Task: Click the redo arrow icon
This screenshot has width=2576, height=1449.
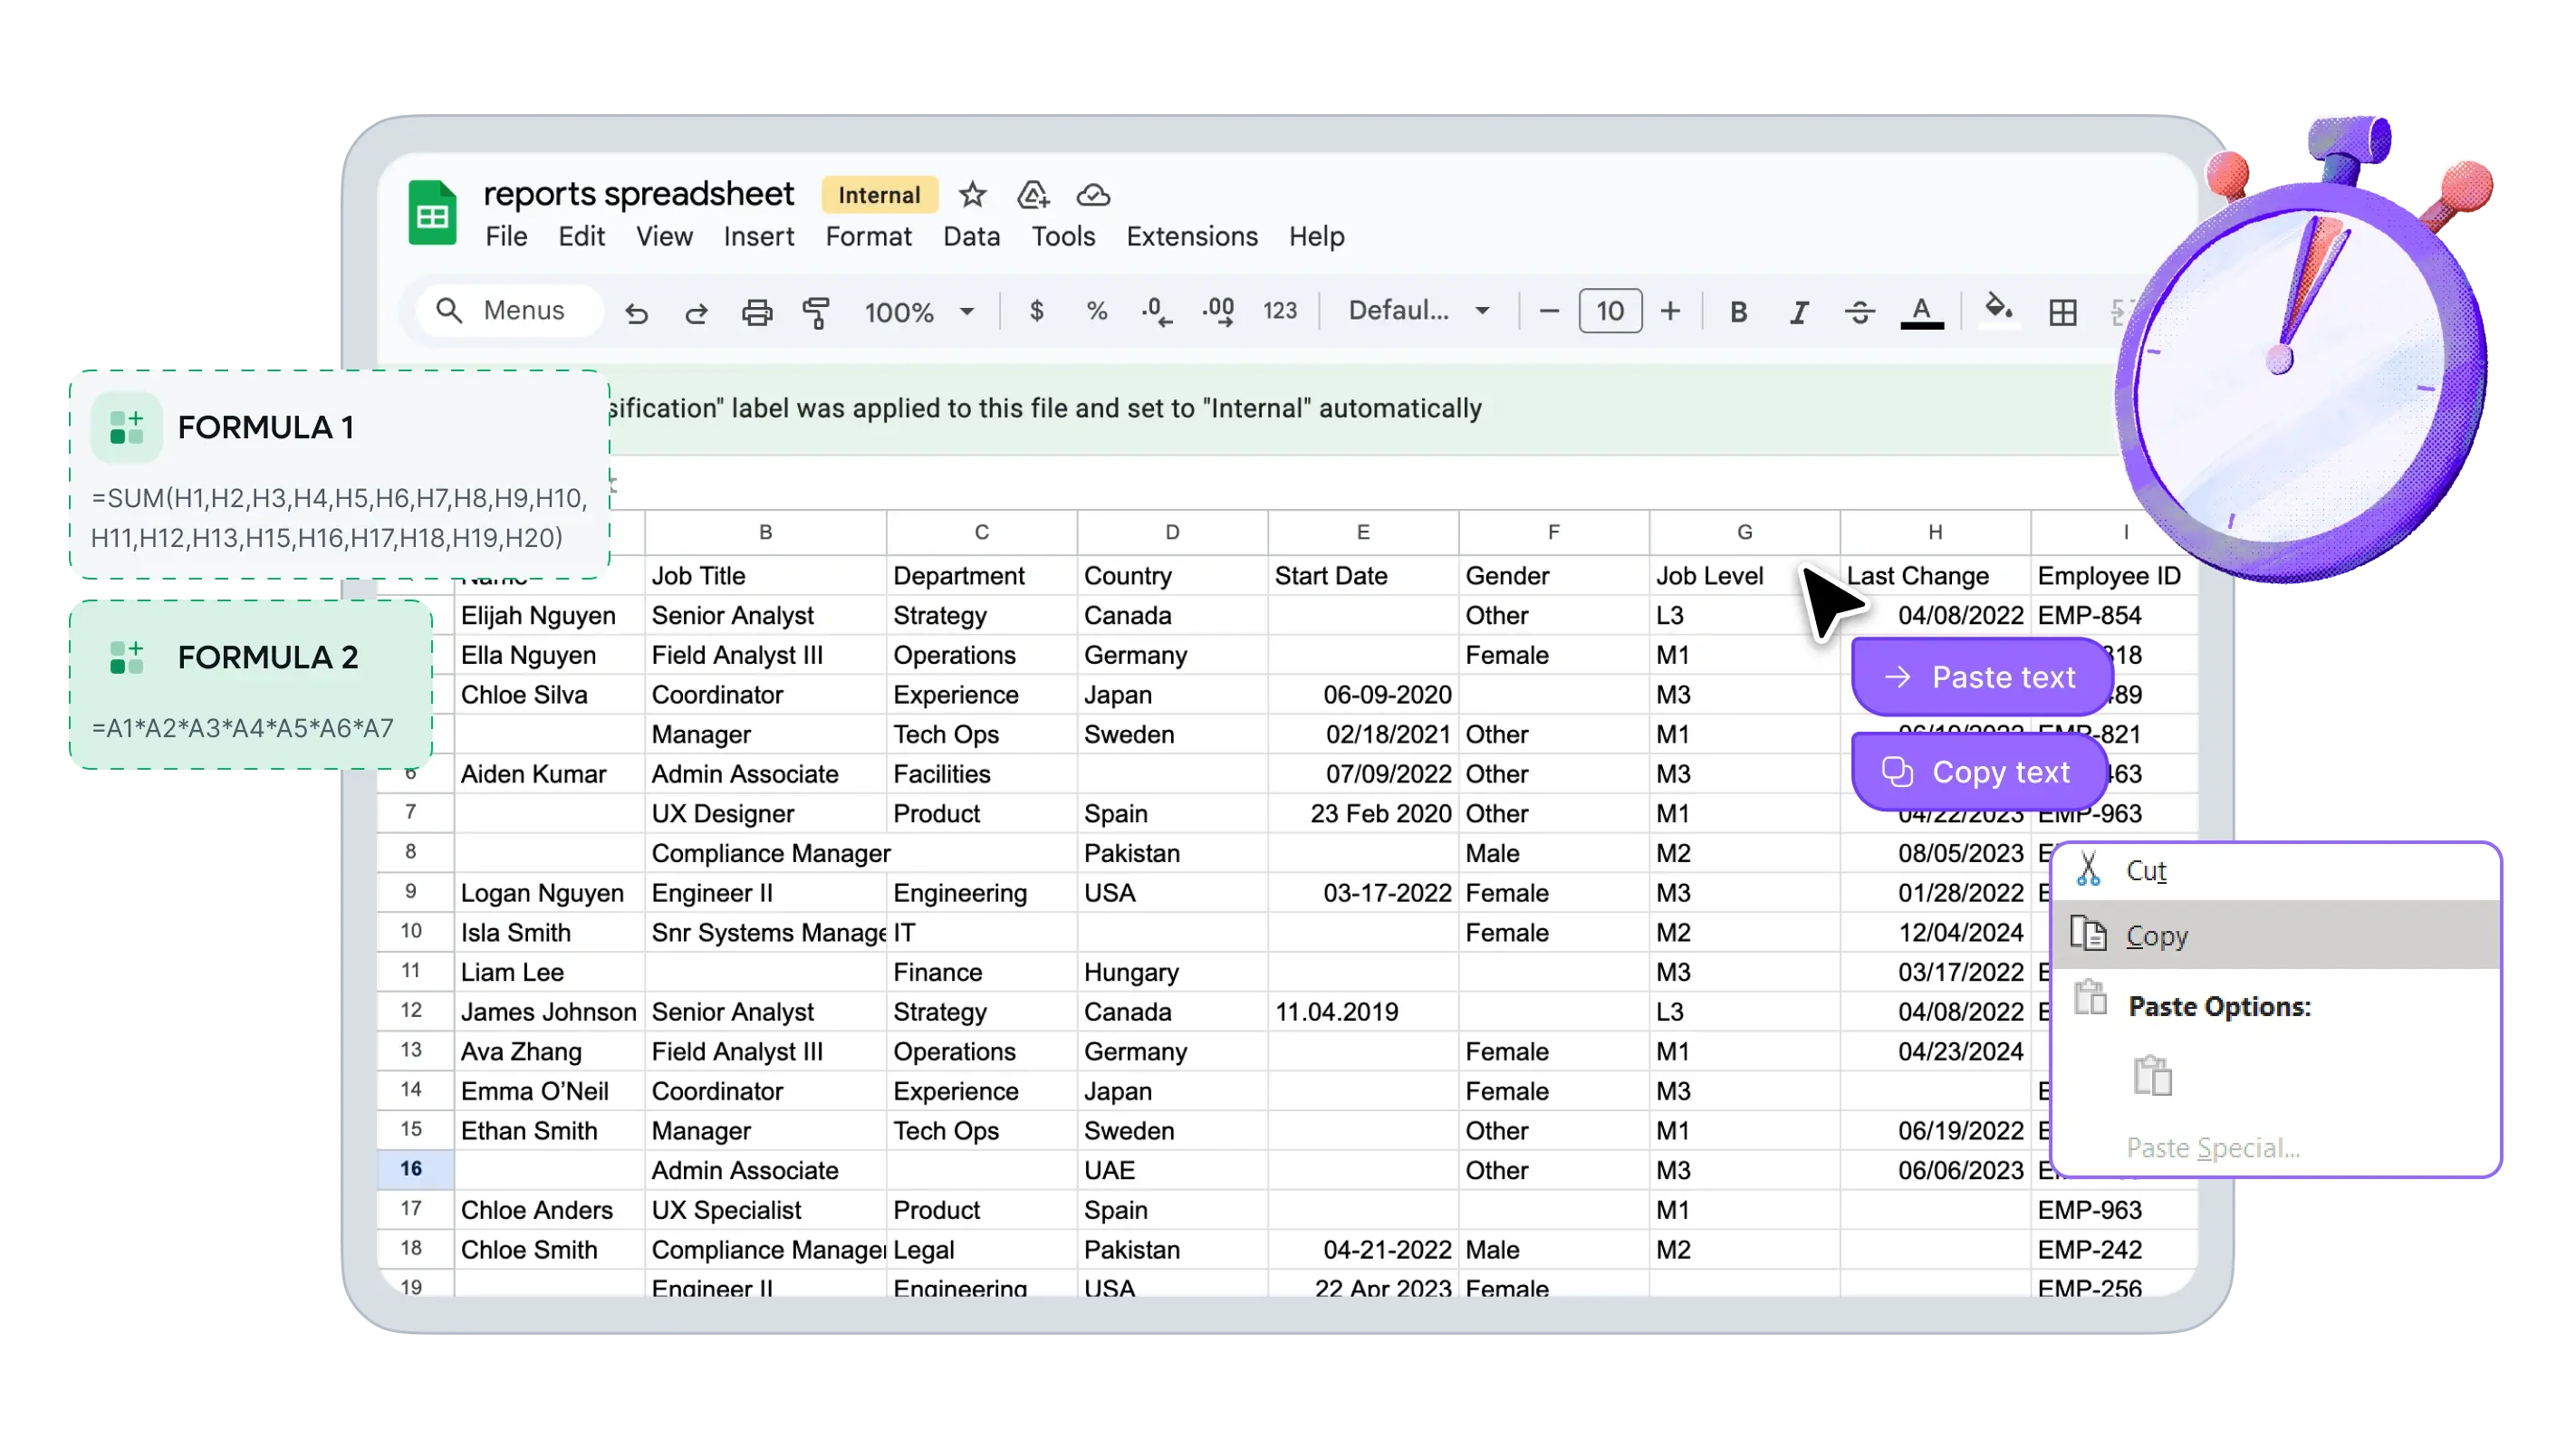Action: click(x=696, y=313)
